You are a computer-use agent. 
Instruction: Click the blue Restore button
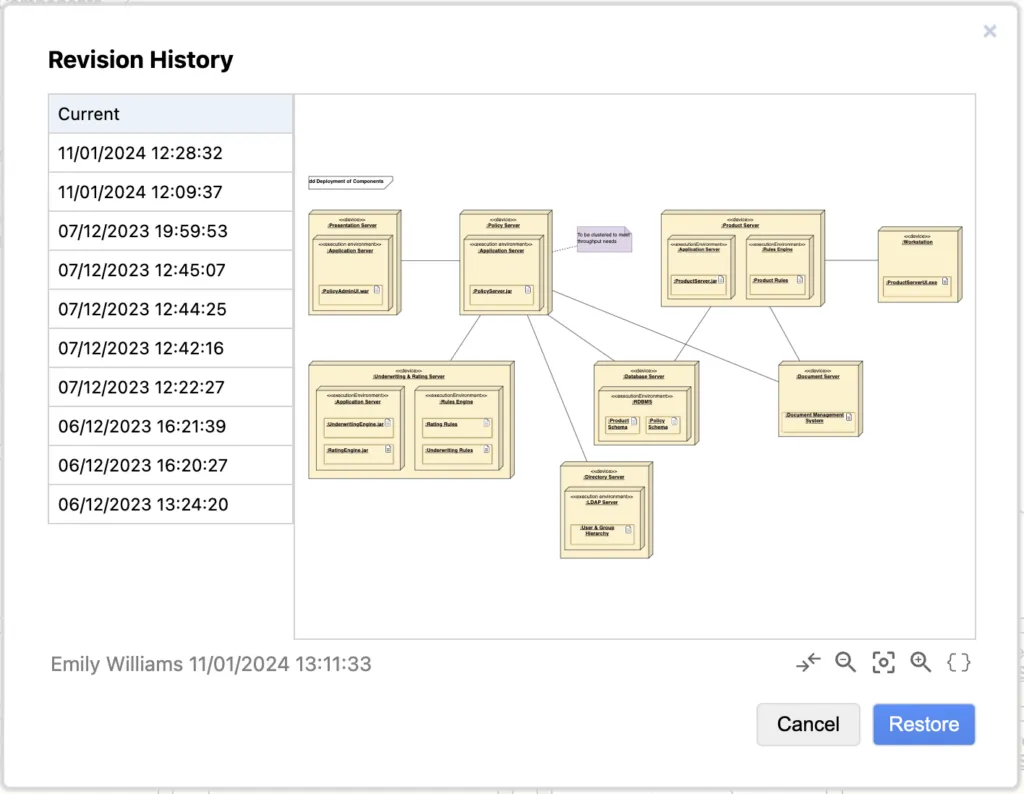tap(923, 724)
